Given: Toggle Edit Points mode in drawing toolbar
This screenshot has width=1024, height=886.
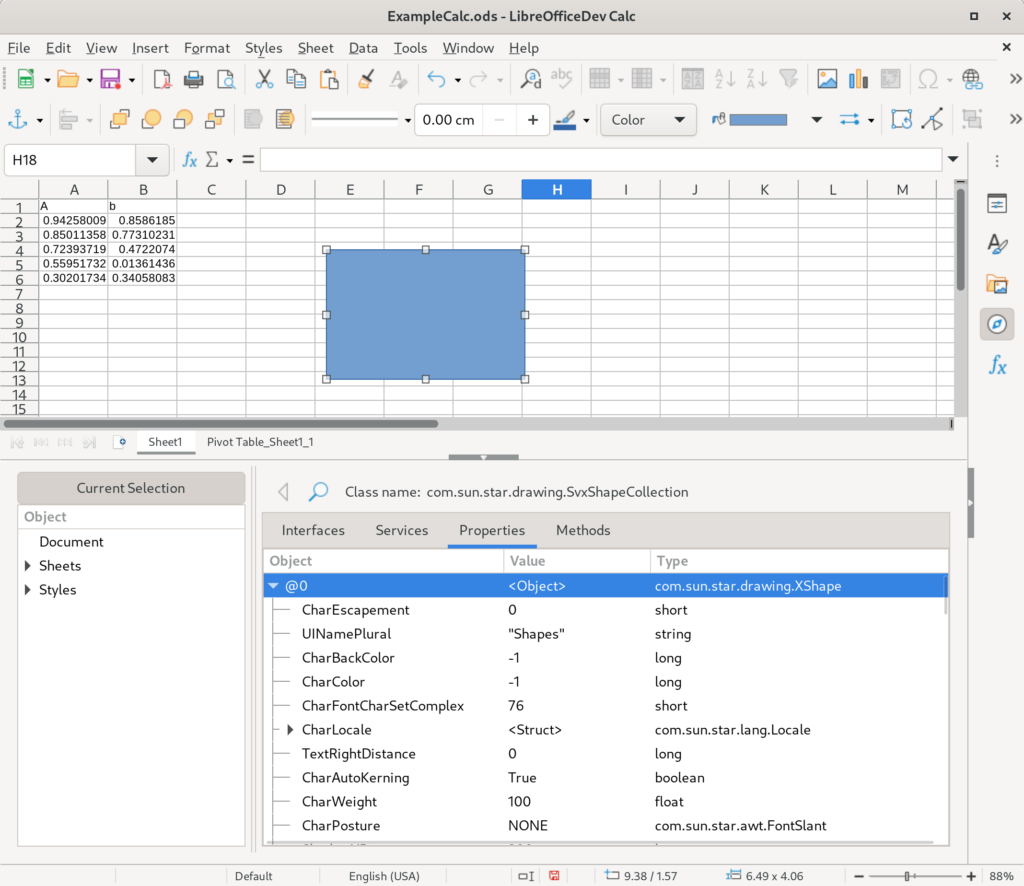Looking at the screenshot, I should coord(932,120).
